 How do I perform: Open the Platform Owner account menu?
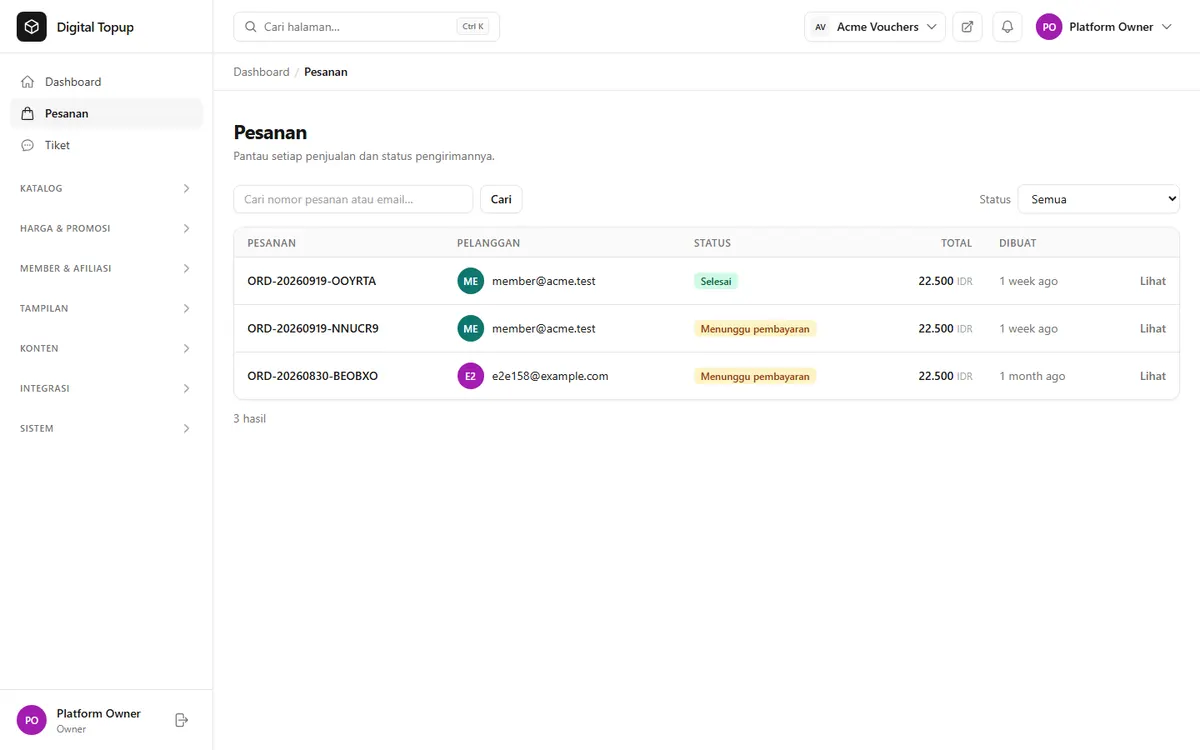pyautogui.click(x=1105, y=27)
